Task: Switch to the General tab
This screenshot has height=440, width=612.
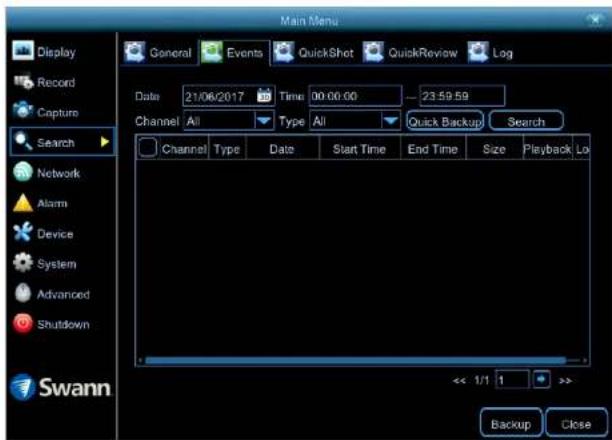Action: click(159, 53)
